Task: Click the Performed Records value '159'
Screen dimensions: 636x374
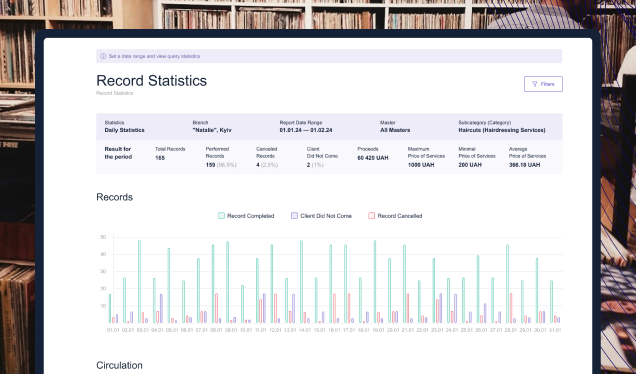Action: pyautogui.click(x=211, y=165)
